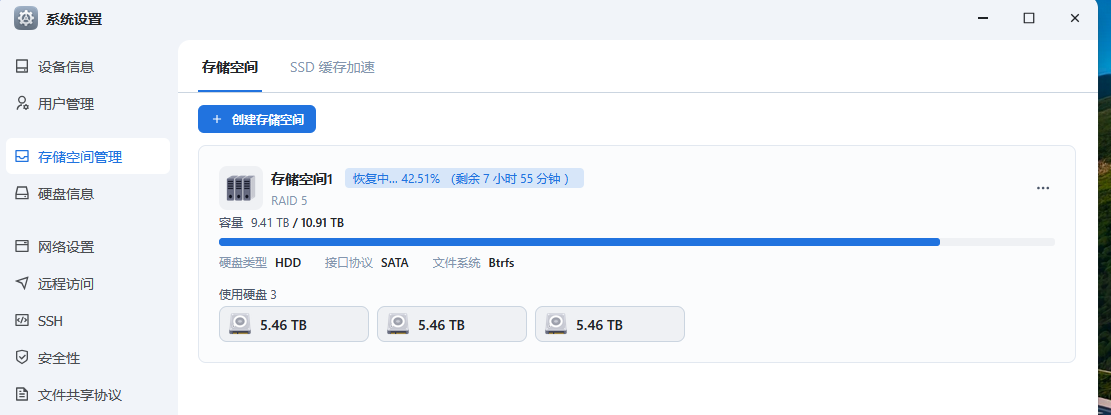This screenshot has width=1111, height=415.
Task: Click the 创建存储空间 button
Action: click(x=257, y=119)
